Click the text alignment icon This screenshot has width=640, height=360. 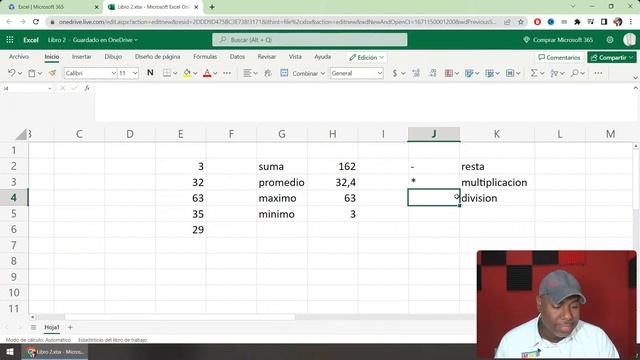247,73
